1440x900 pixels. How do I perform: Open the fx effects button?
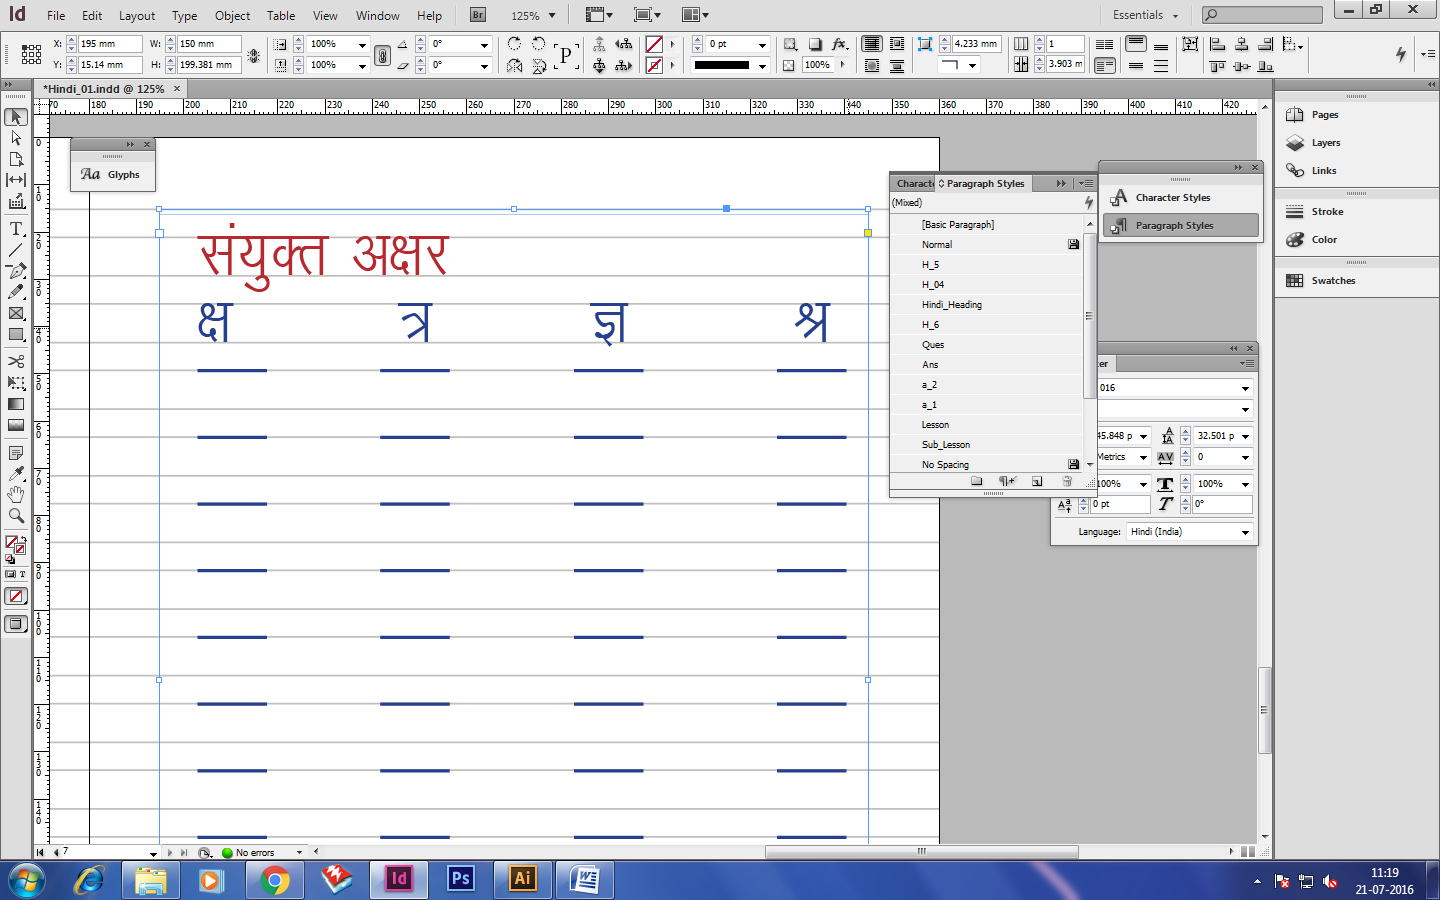(840, 44)
